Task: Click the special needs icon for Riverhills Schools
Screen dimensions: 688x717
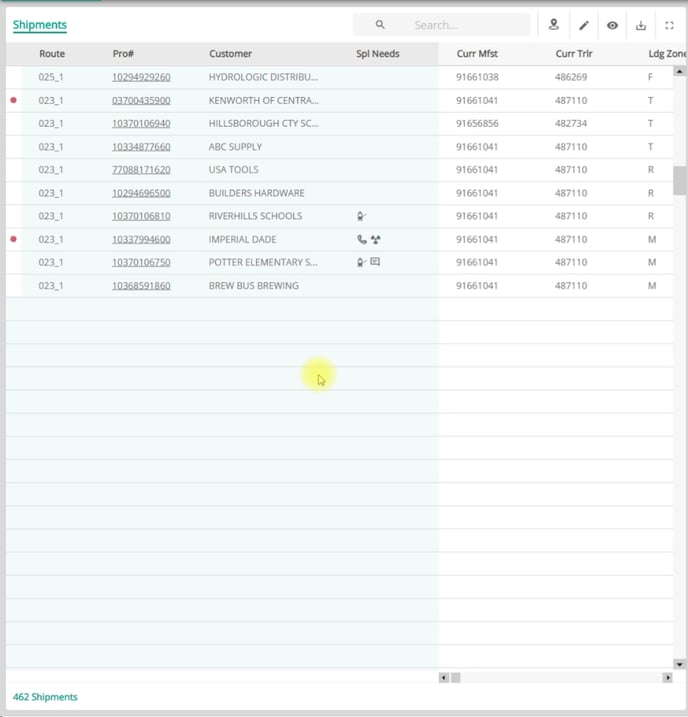Action: pyautogui.click(x=362, y=216)
